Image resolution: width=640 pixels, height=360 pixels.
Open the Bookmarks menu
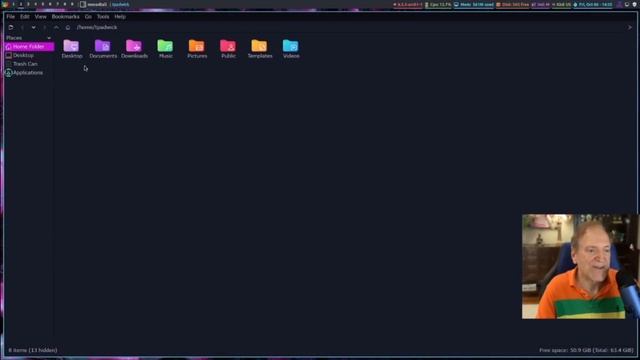pyautogui.click(x=65, y=17)
